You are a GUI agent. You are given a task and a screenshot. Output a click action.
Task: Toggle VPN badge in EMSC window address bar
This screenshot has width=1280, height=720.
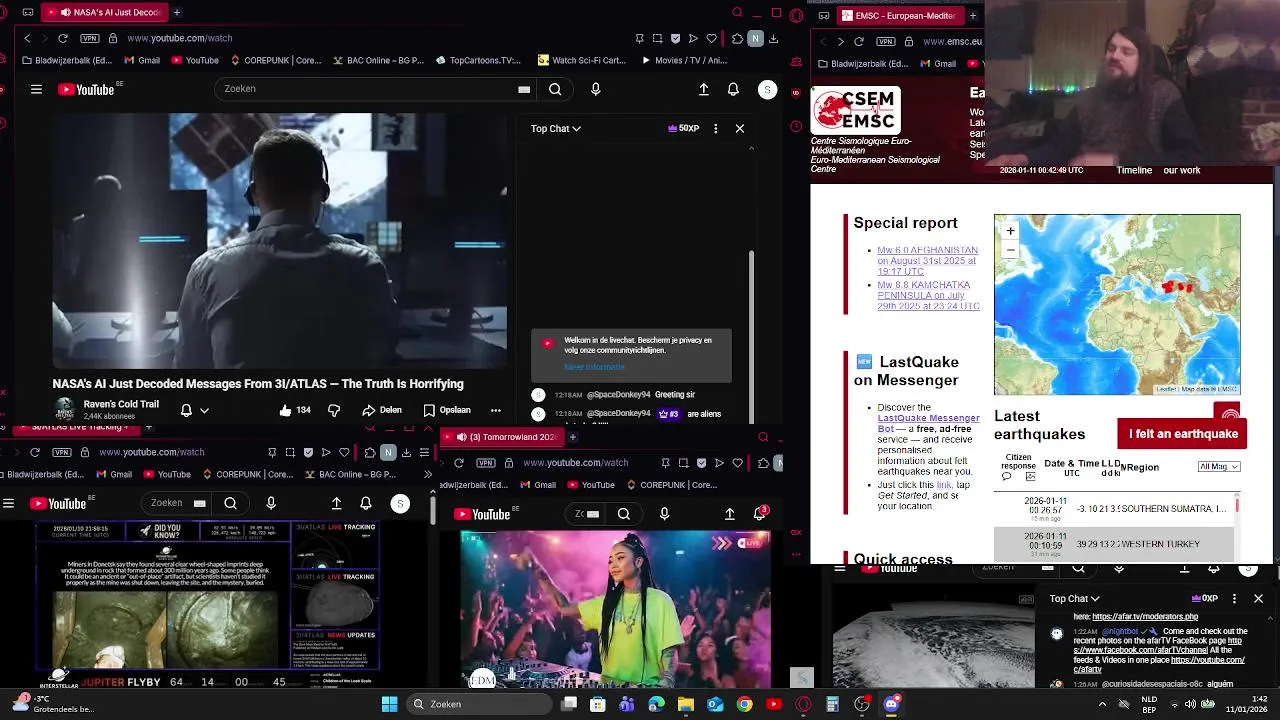886,41
